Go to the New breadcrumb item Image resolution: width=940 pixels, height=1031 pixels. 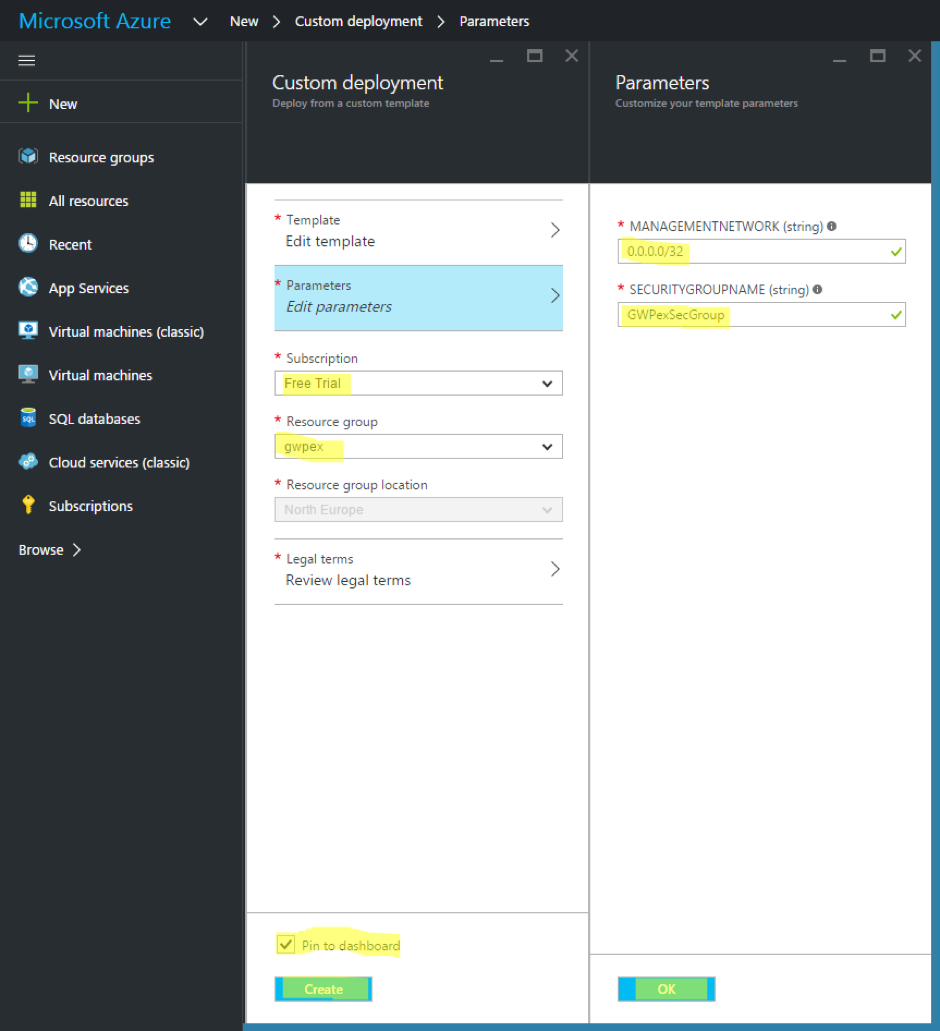[x=244, y=22]
